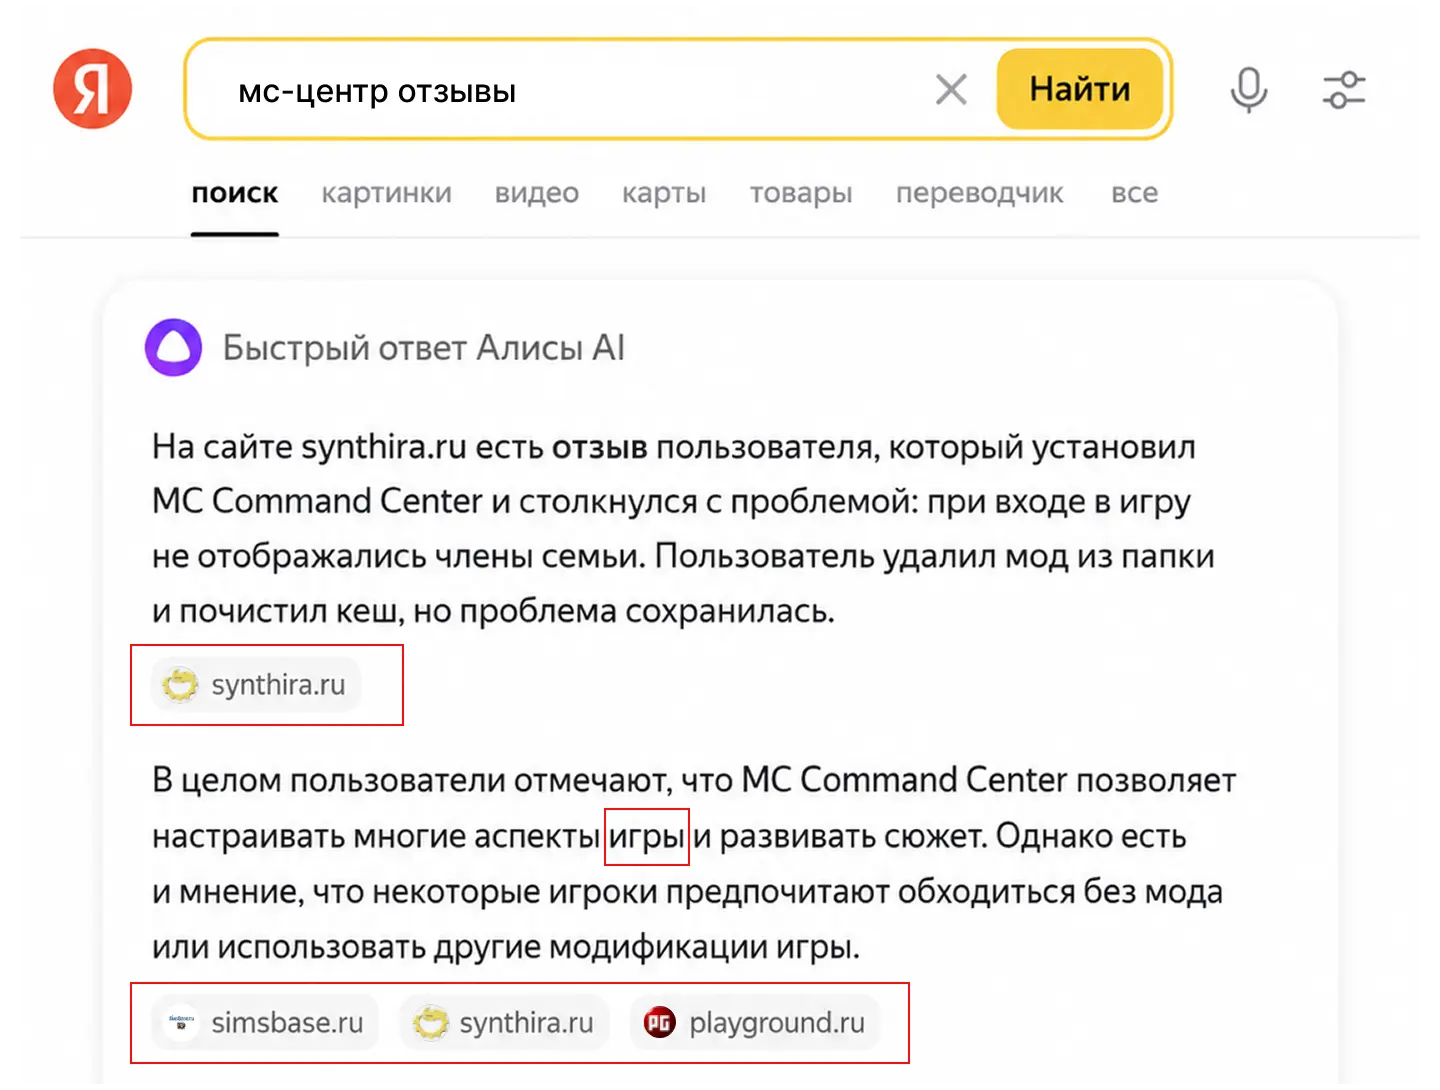Switch to the видео tab
The width and height of the screenshot is (1440, 1090).
537,193
